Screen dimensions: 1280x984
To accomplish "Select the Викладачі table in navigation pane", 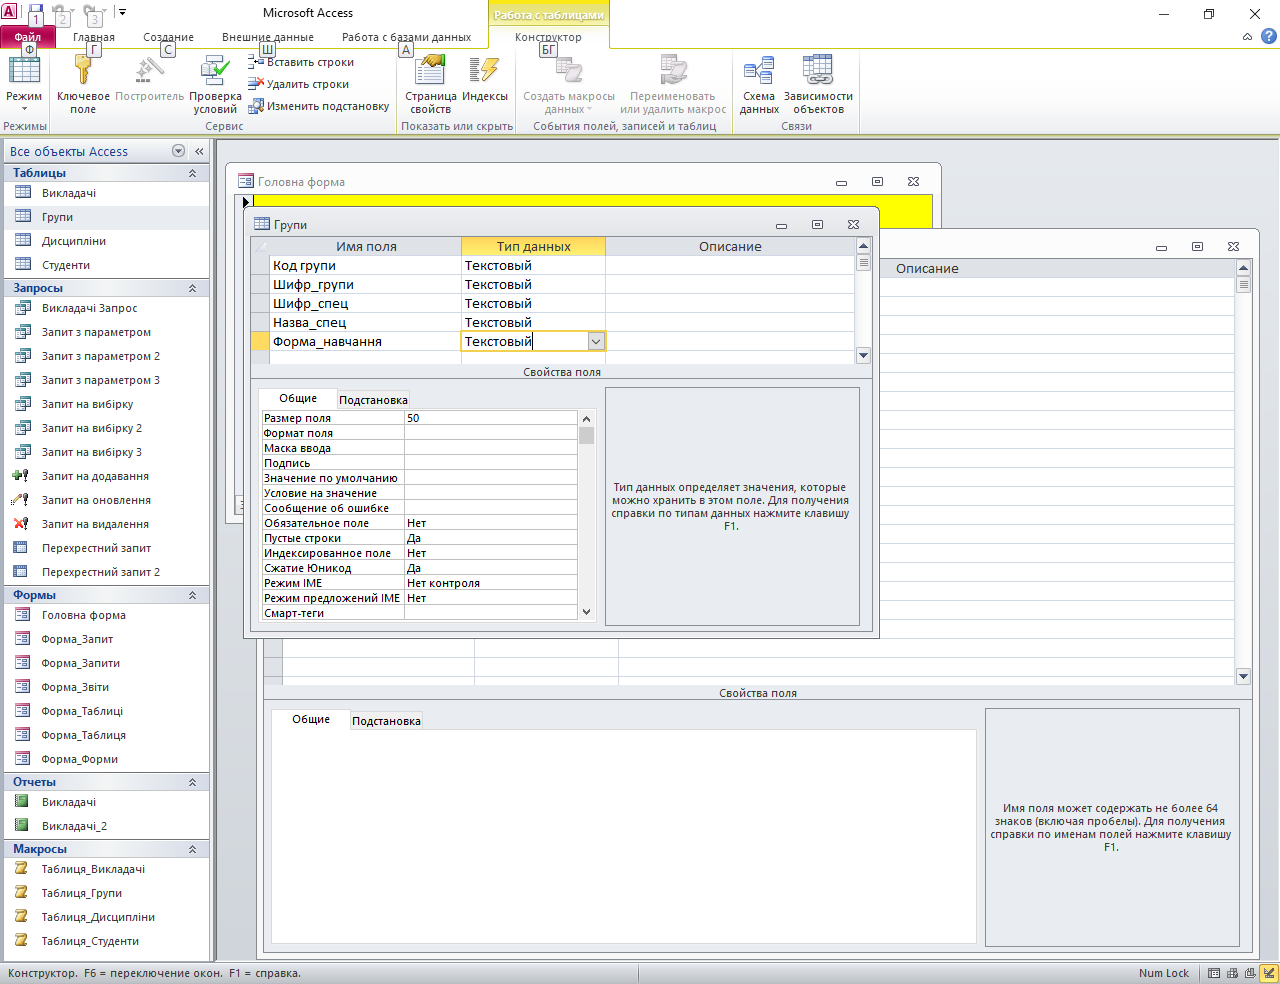I will [x=105, y=193].
